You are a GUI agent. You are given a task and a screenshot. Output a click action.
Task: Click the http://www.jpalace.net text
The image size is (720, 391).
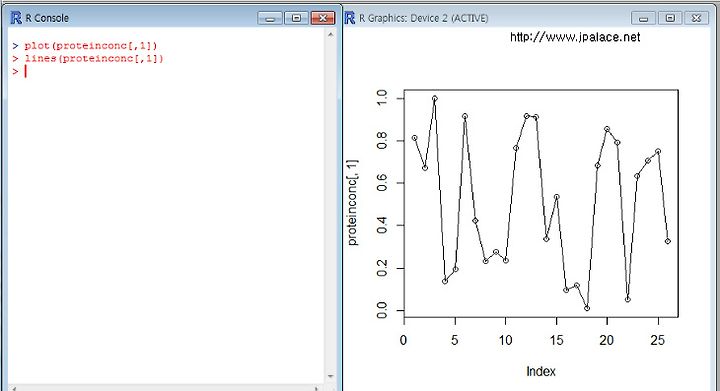575,37
